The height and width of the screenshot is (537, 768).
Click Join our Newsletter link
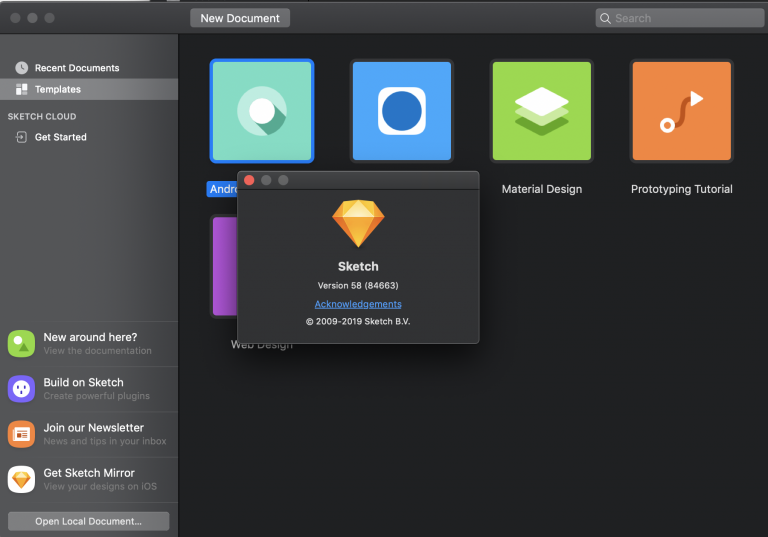[x=94, y=428]
